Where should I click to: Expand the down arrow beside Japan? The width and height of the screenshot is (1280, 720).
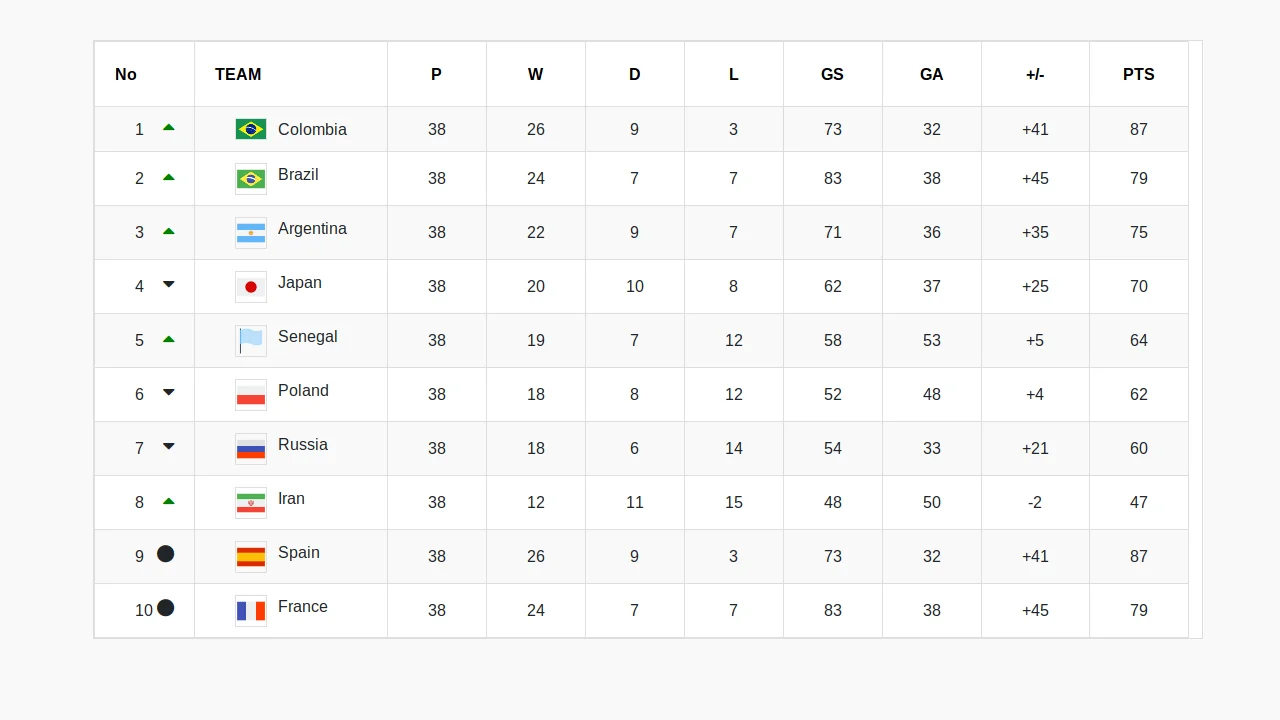click(169, 284)
